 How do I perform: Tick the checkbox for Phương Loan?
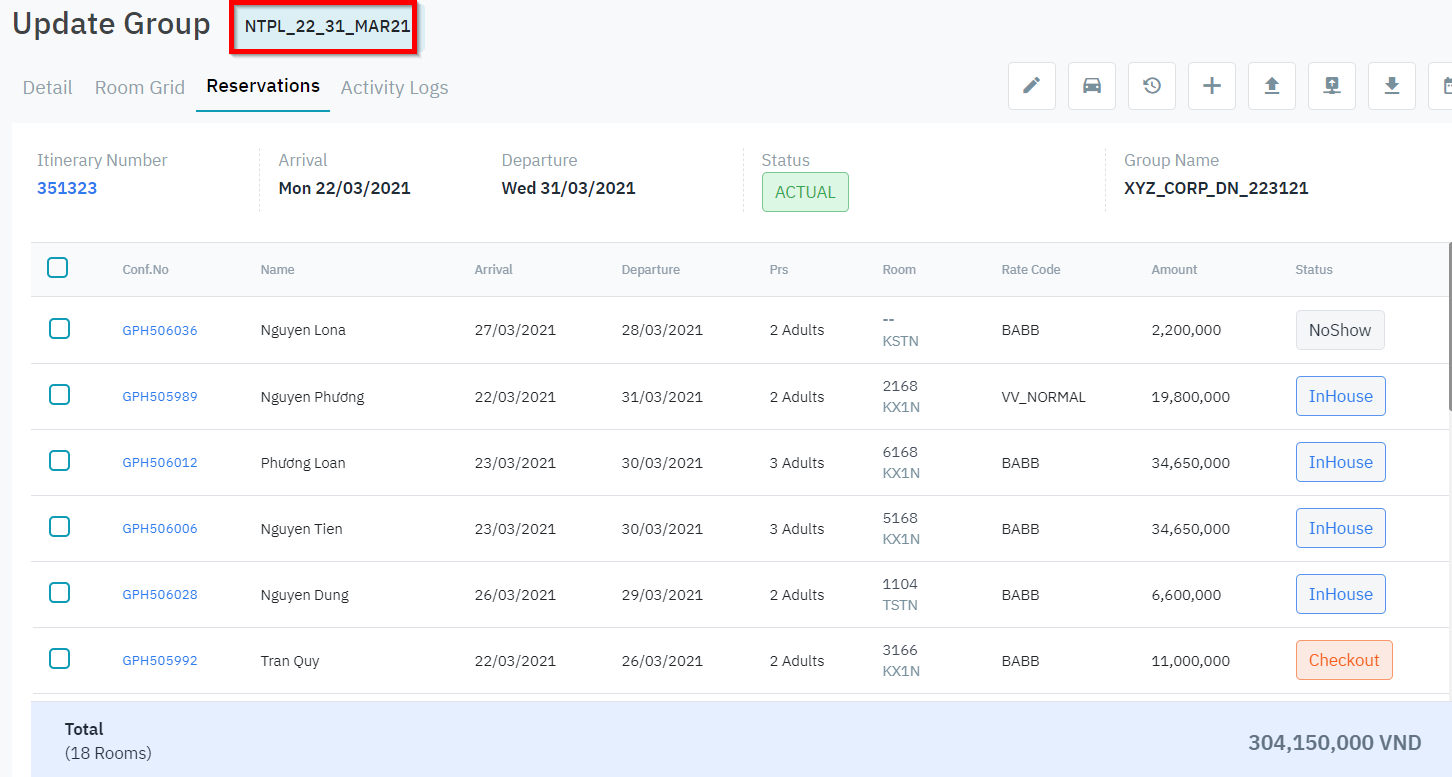tap(60, 461)
